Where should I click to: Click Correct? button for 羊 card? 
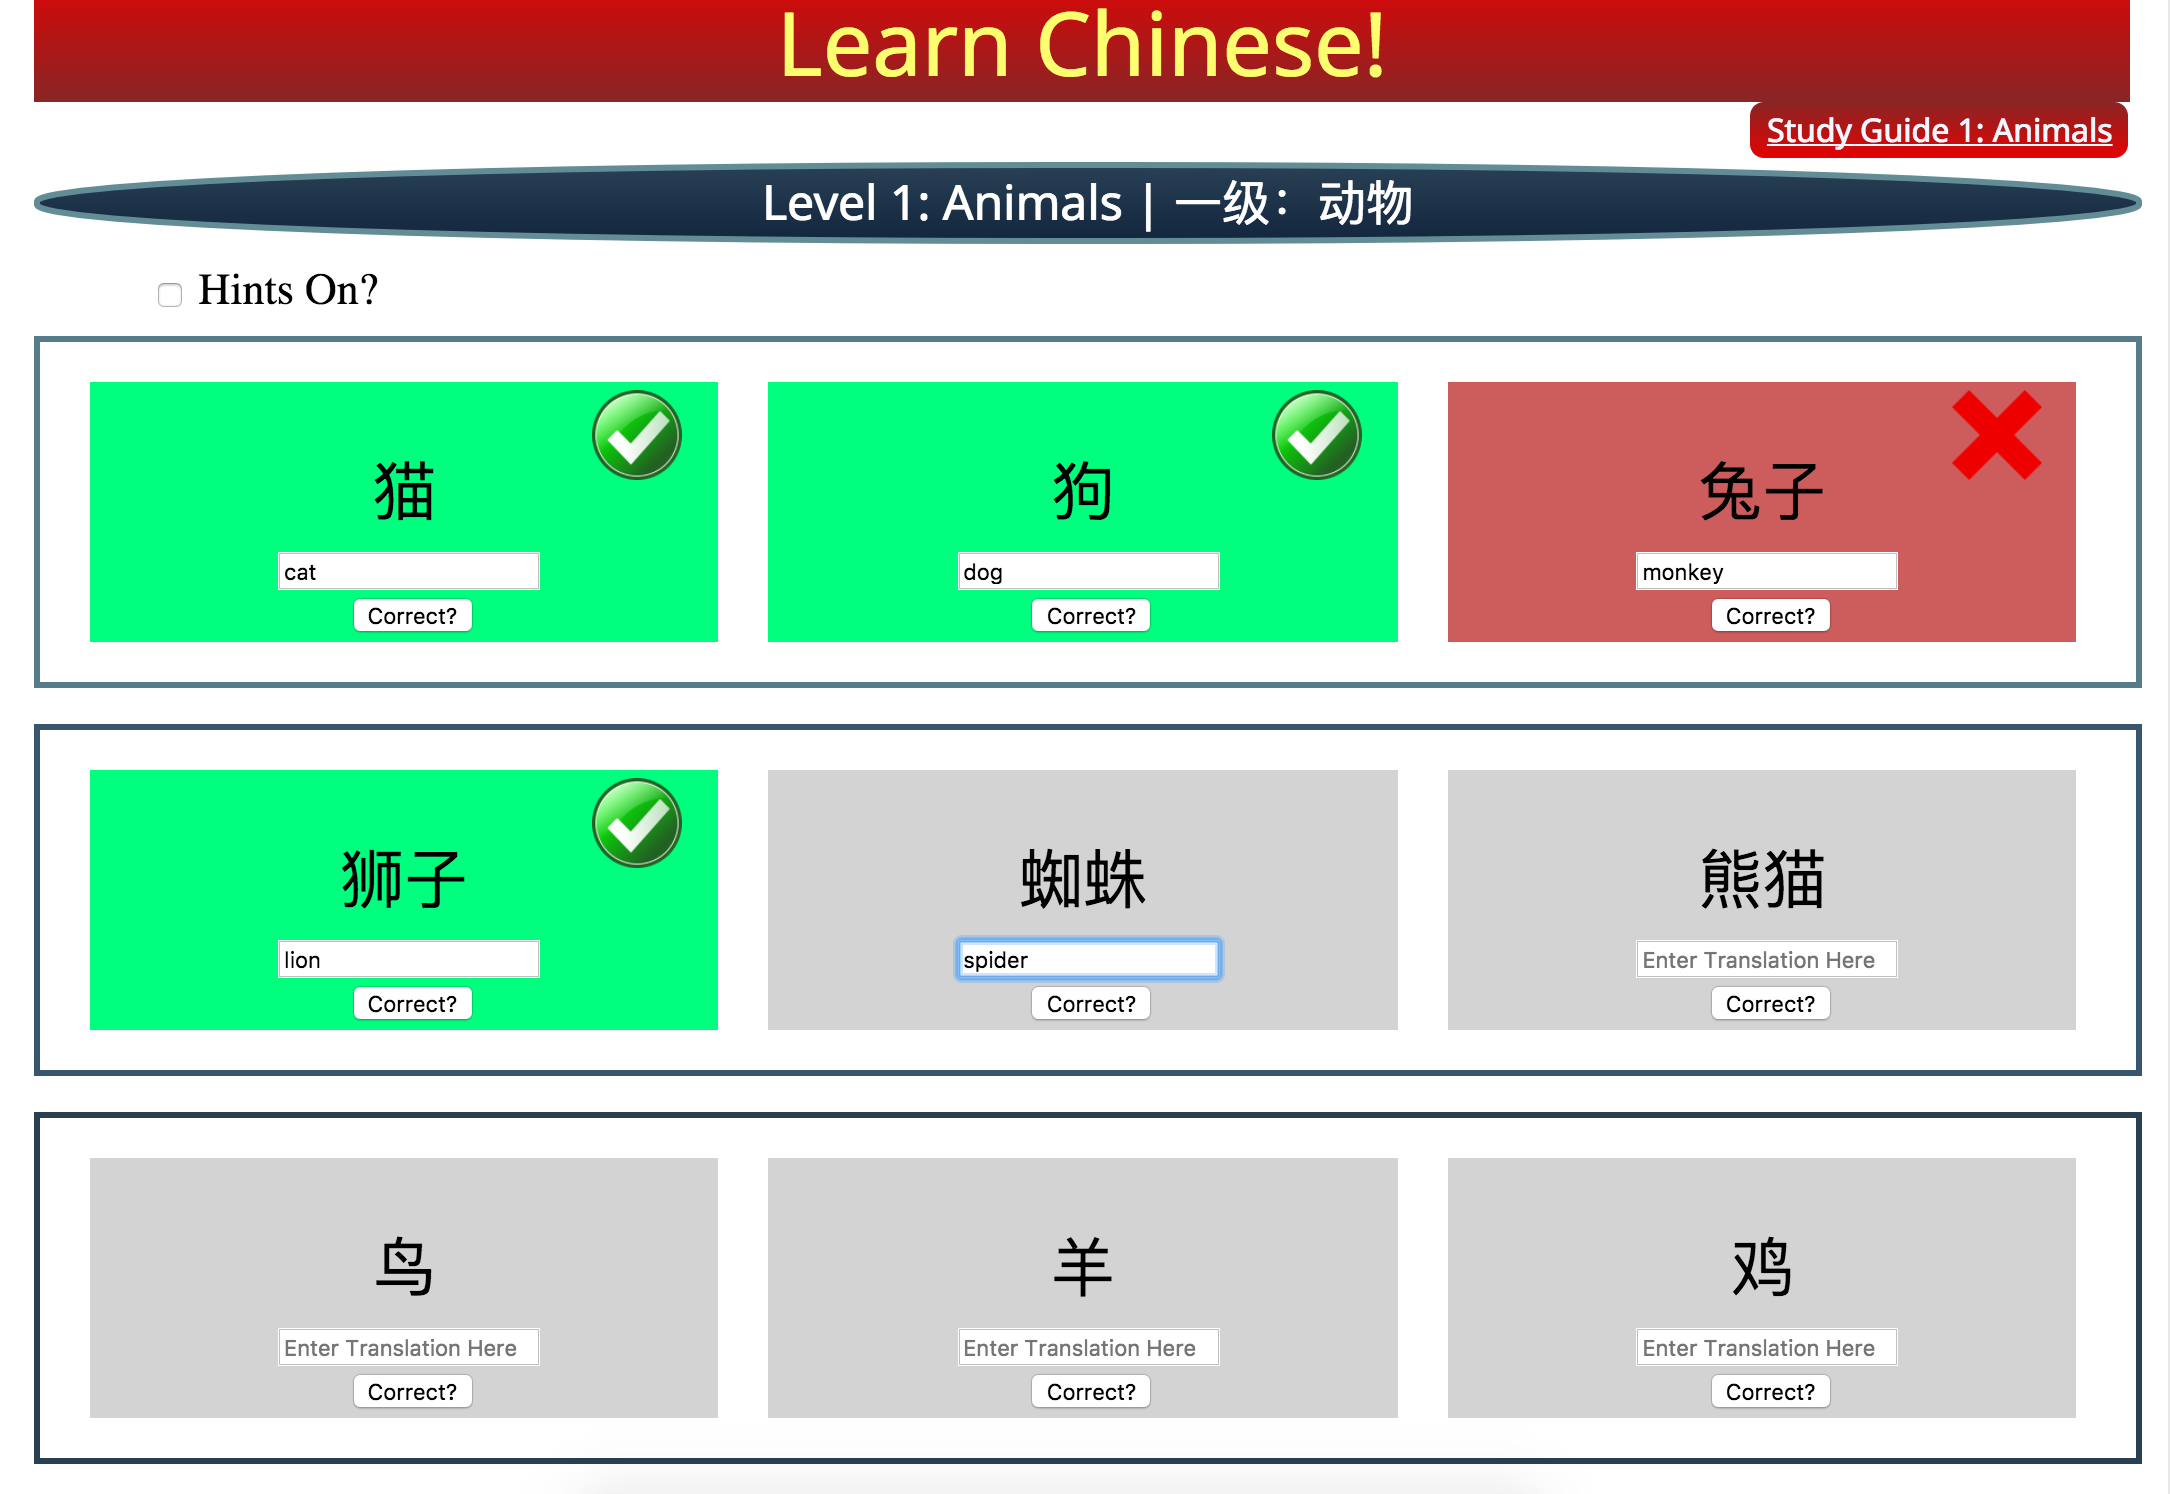tap(1088, 1390)
